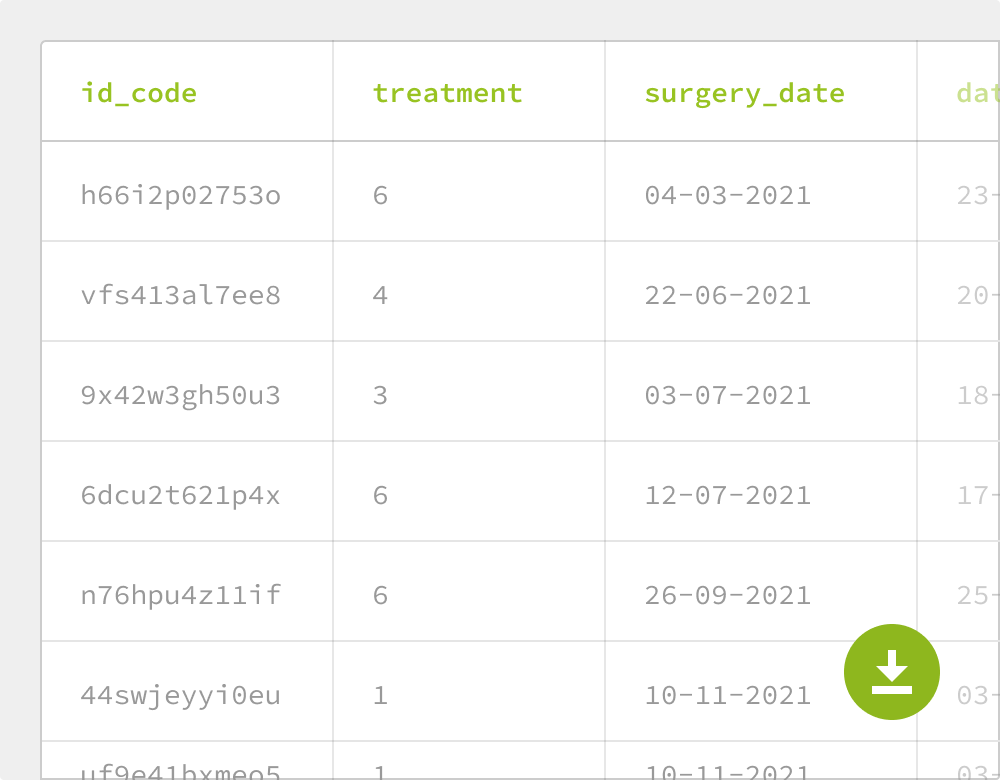Click surgery date 12-07-2021
Screen dimensions: 1000x780
728,496
